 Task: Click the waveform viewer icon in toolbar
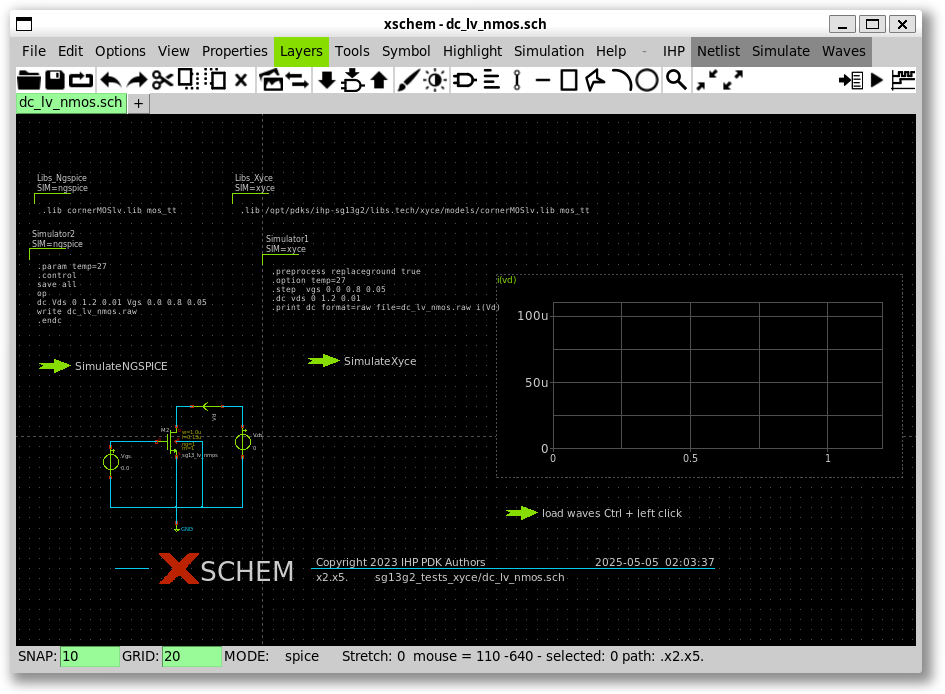tap(903, 80)
